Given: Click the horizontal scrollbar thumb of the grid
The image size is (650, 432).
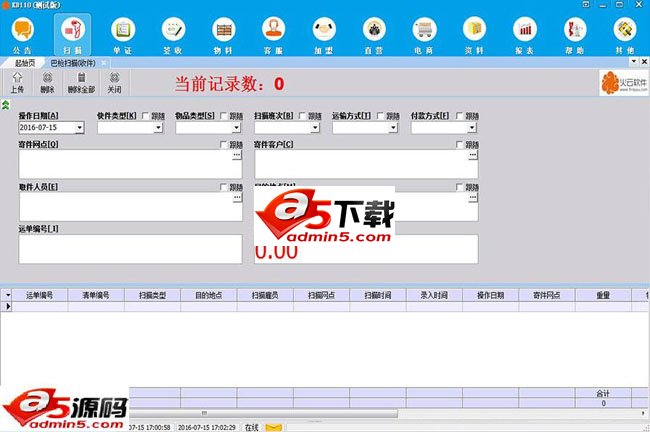Looking at the screenshot, I should (263, 413).
